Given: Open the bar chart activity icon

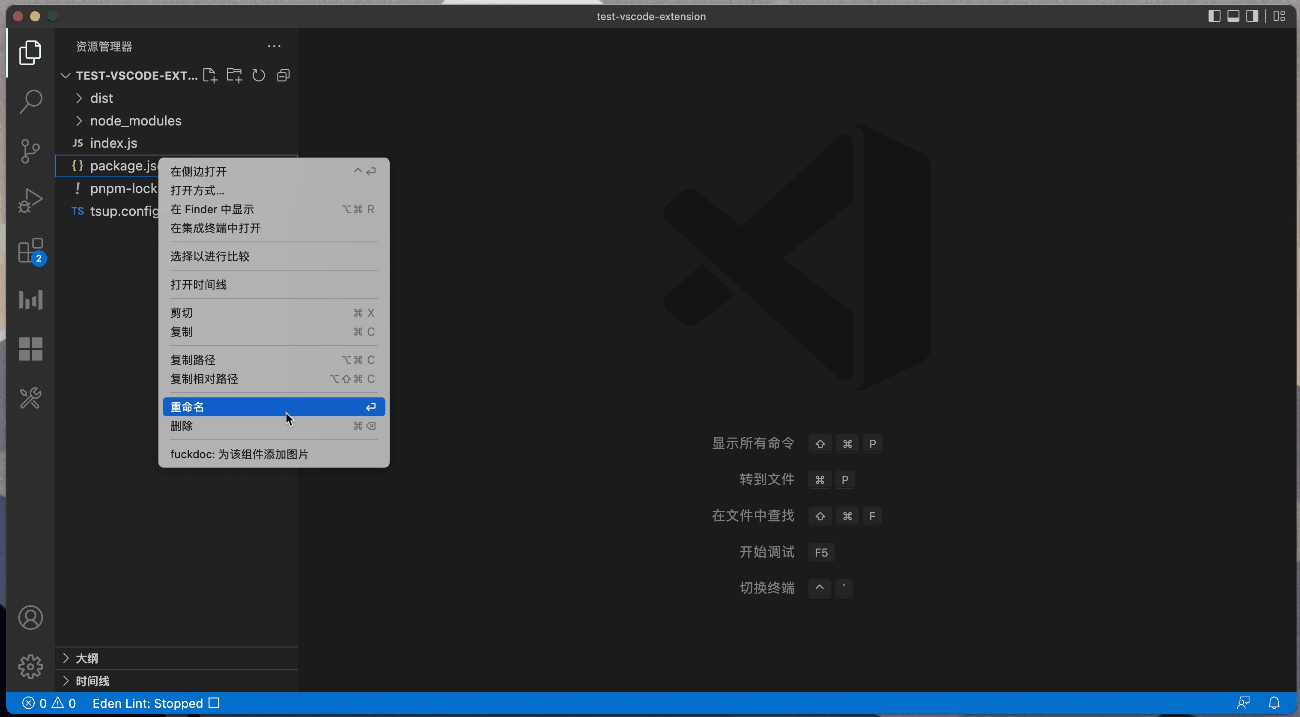Looking at the screenshot, I should (31, 299).
